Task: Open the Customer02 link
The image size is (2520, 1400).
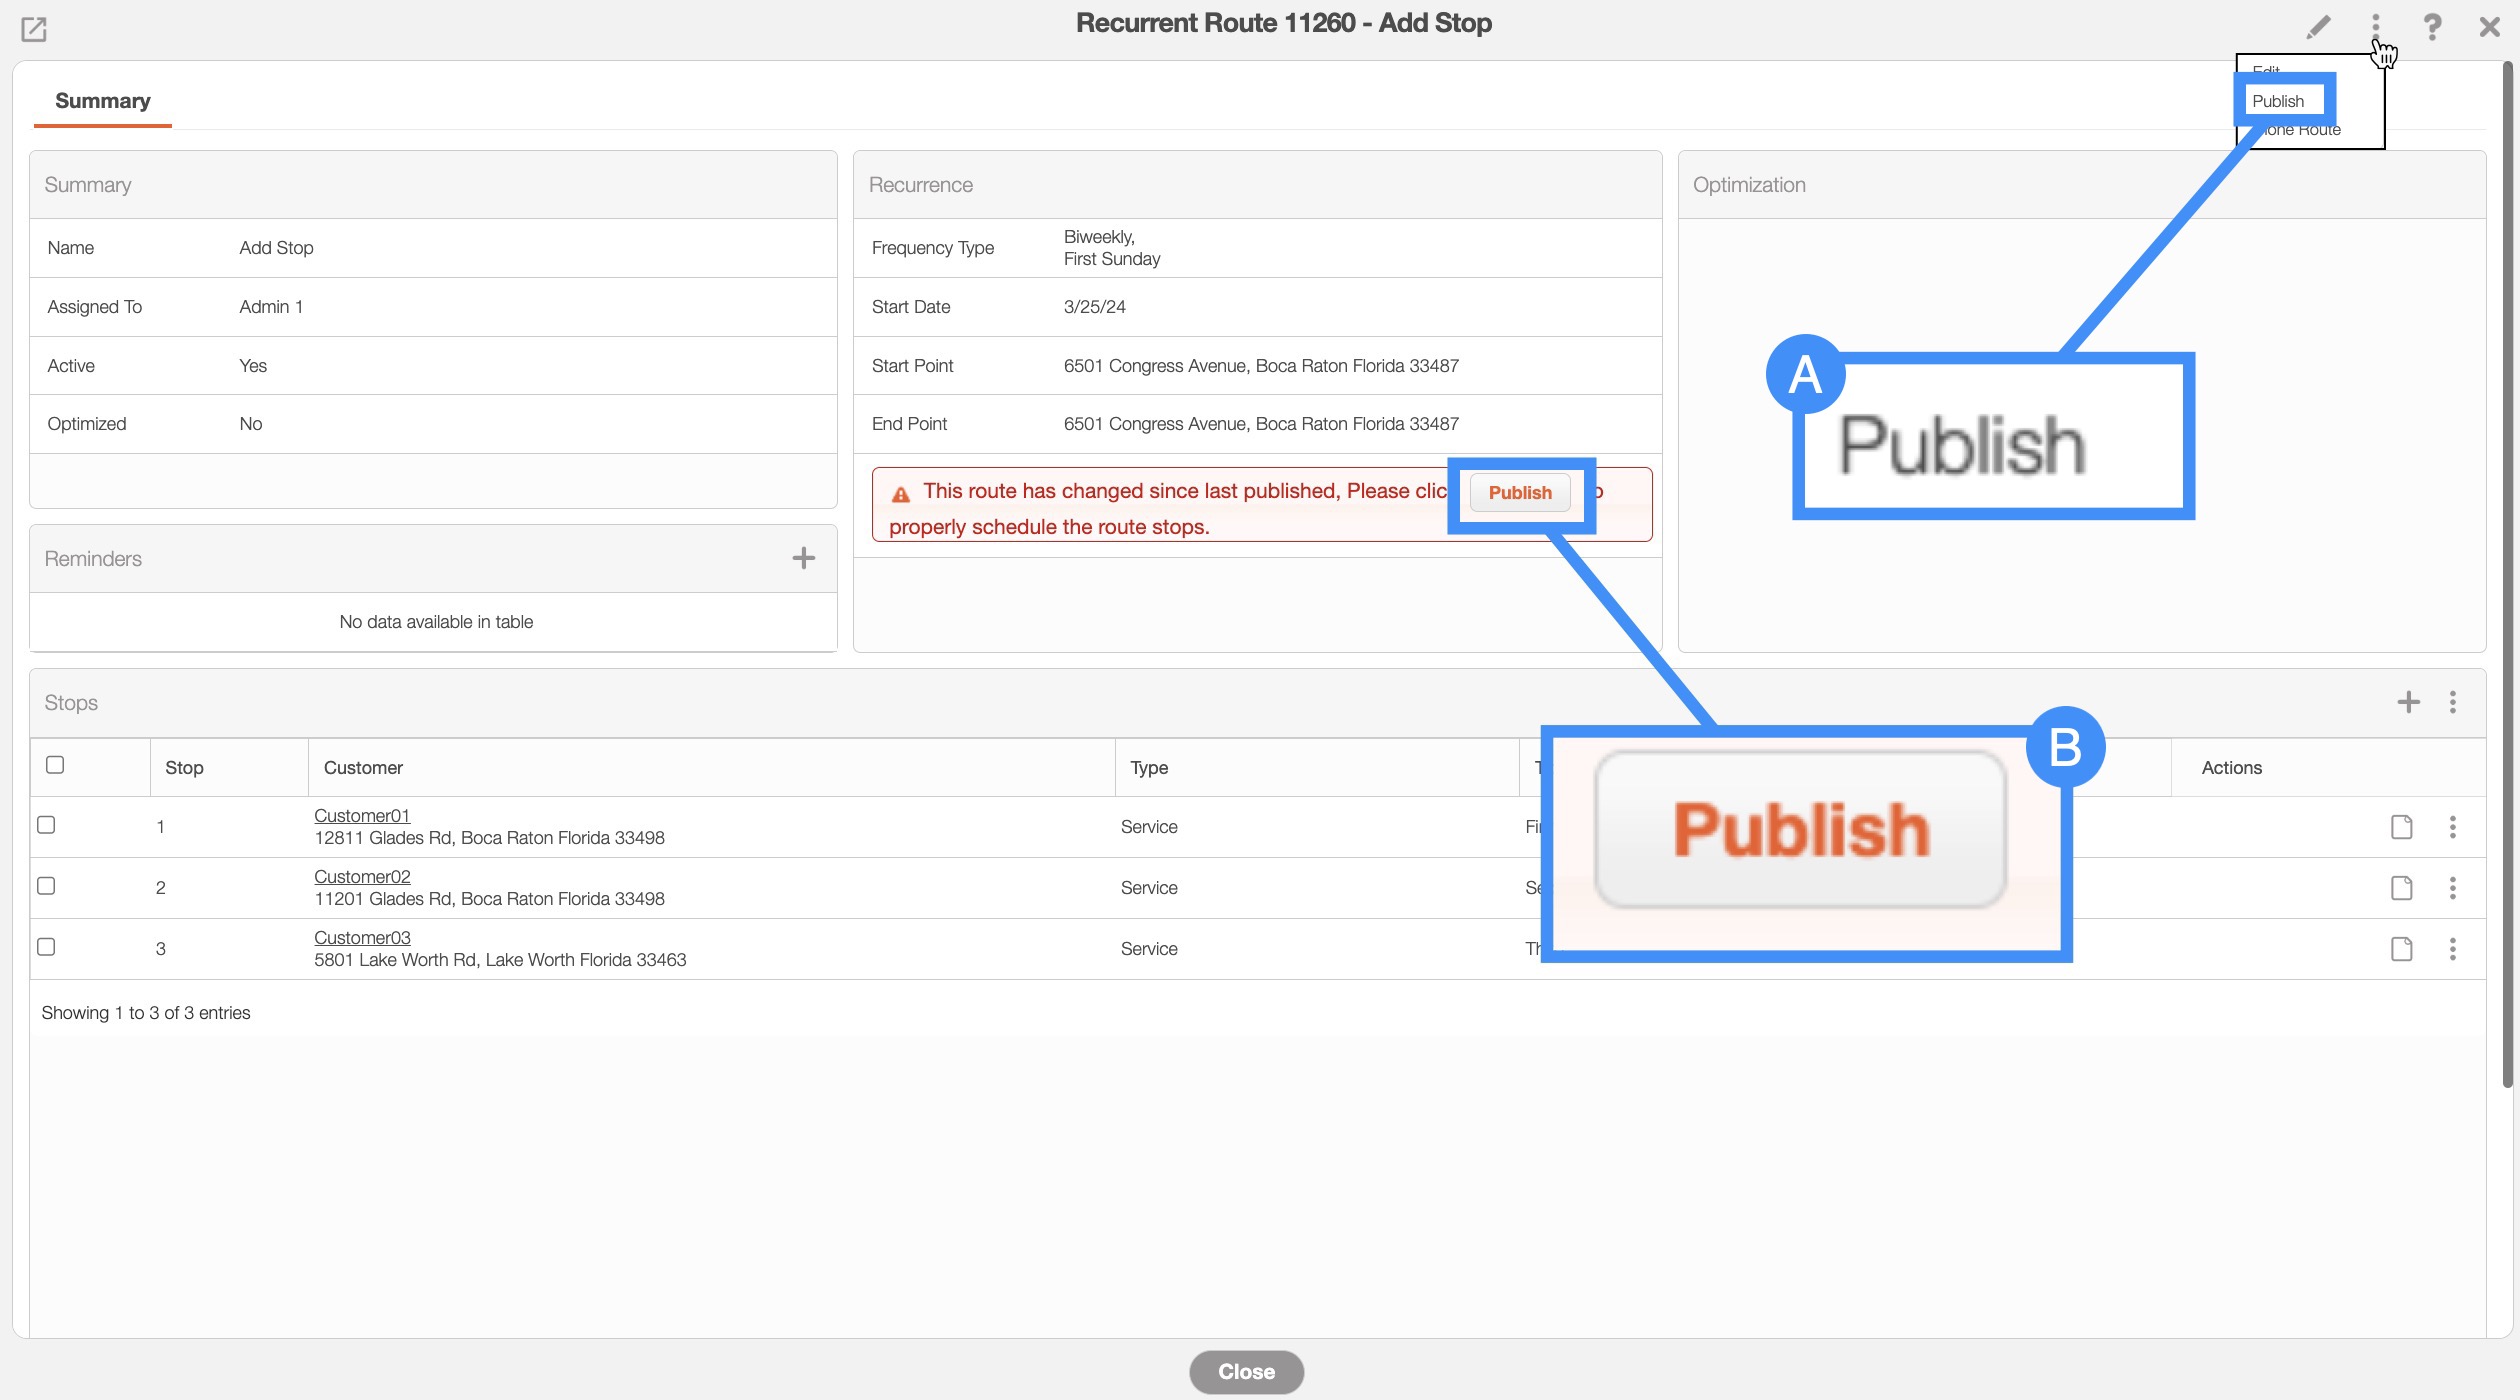Action: (362, 877)
